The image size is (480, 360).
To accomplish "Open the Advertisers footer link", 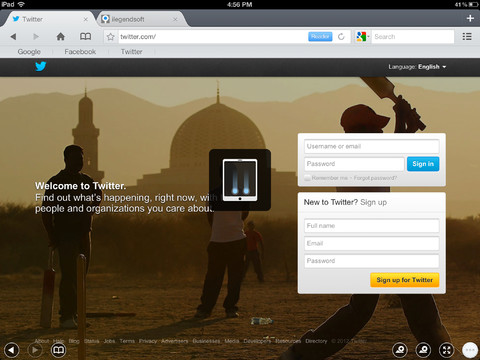I will (x=175, y=341).
